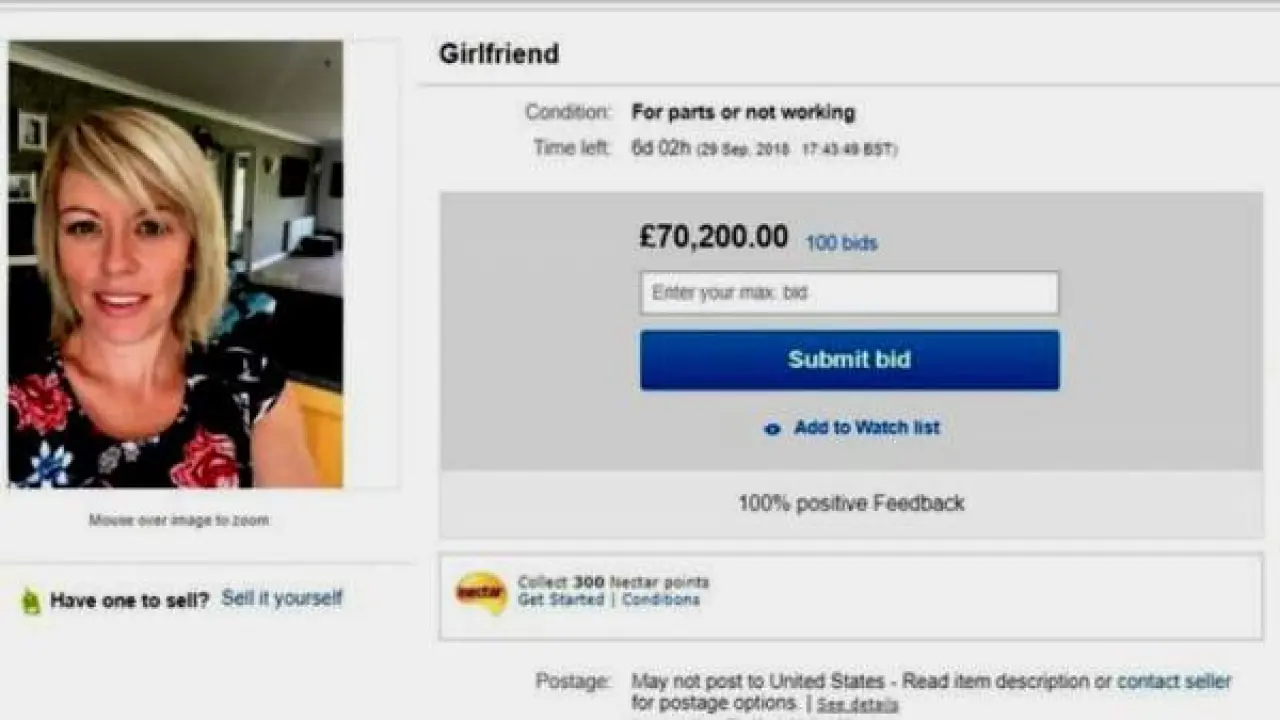
Task: Click the eye icon beside Add to Watch list
Action: coord(772,429)
